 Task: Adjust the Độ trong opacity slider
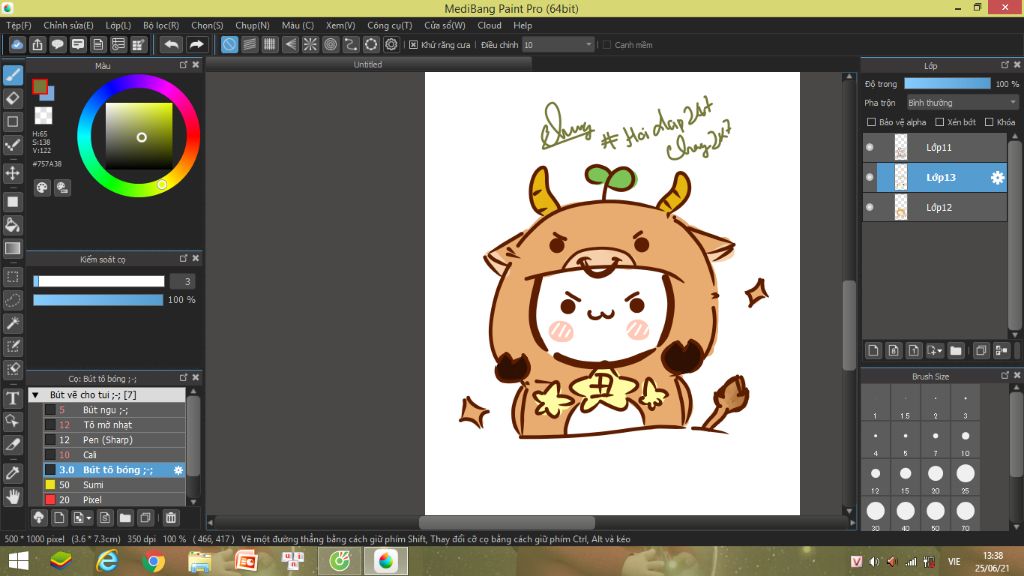pyautogui.click(x=947, y=84)
